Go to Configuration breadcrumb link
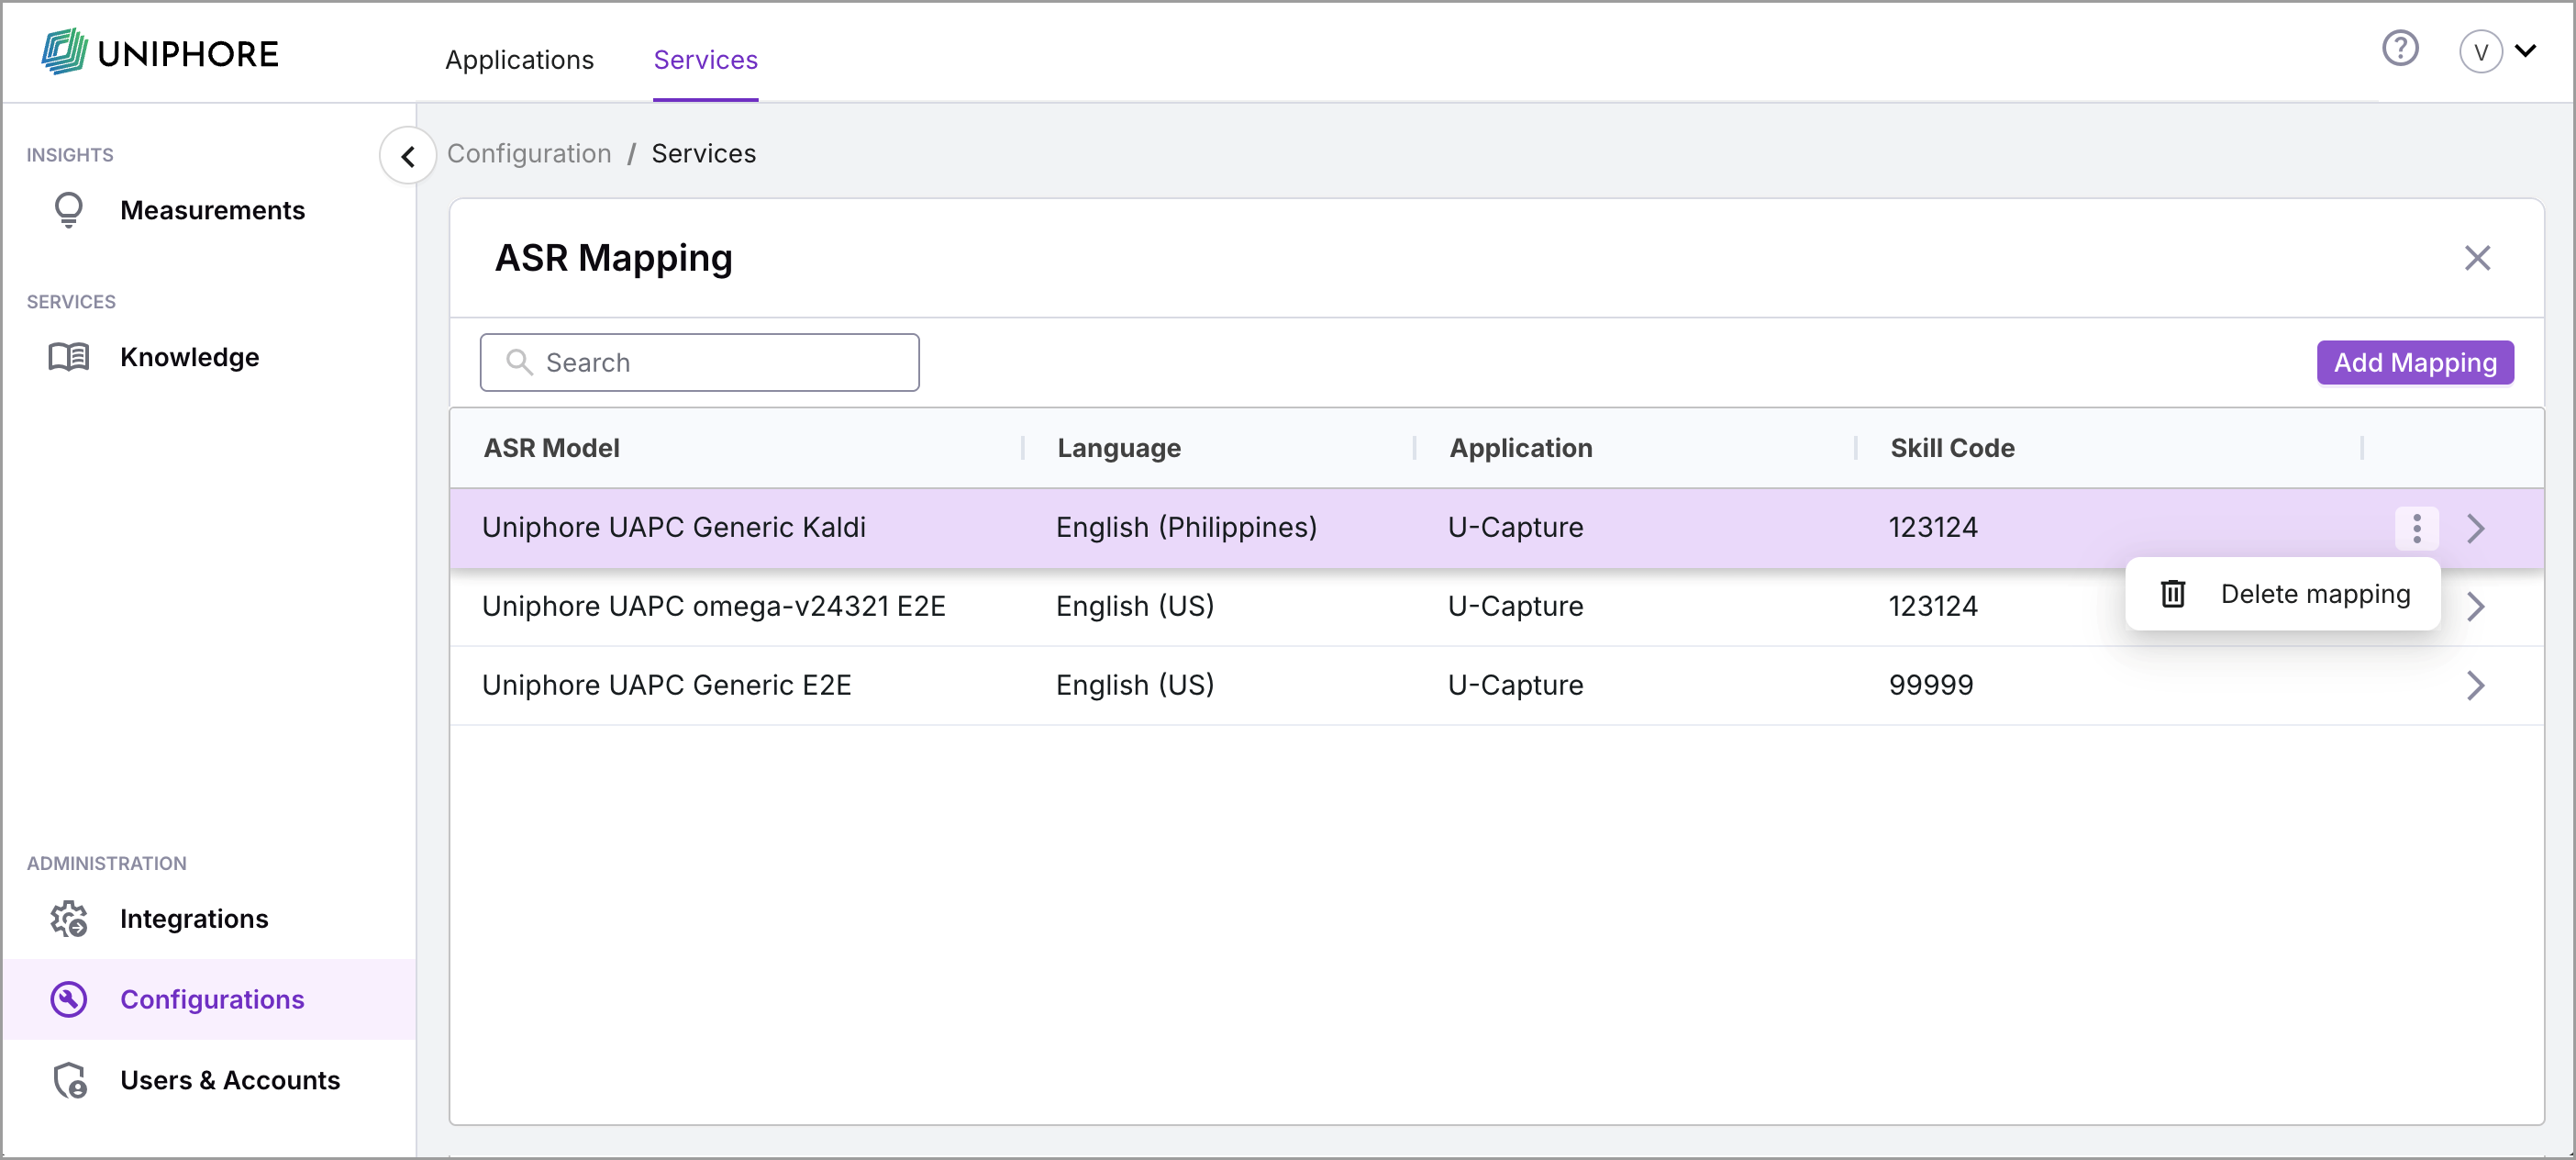Screen dimensions: 2576x1160 (529, 153)
